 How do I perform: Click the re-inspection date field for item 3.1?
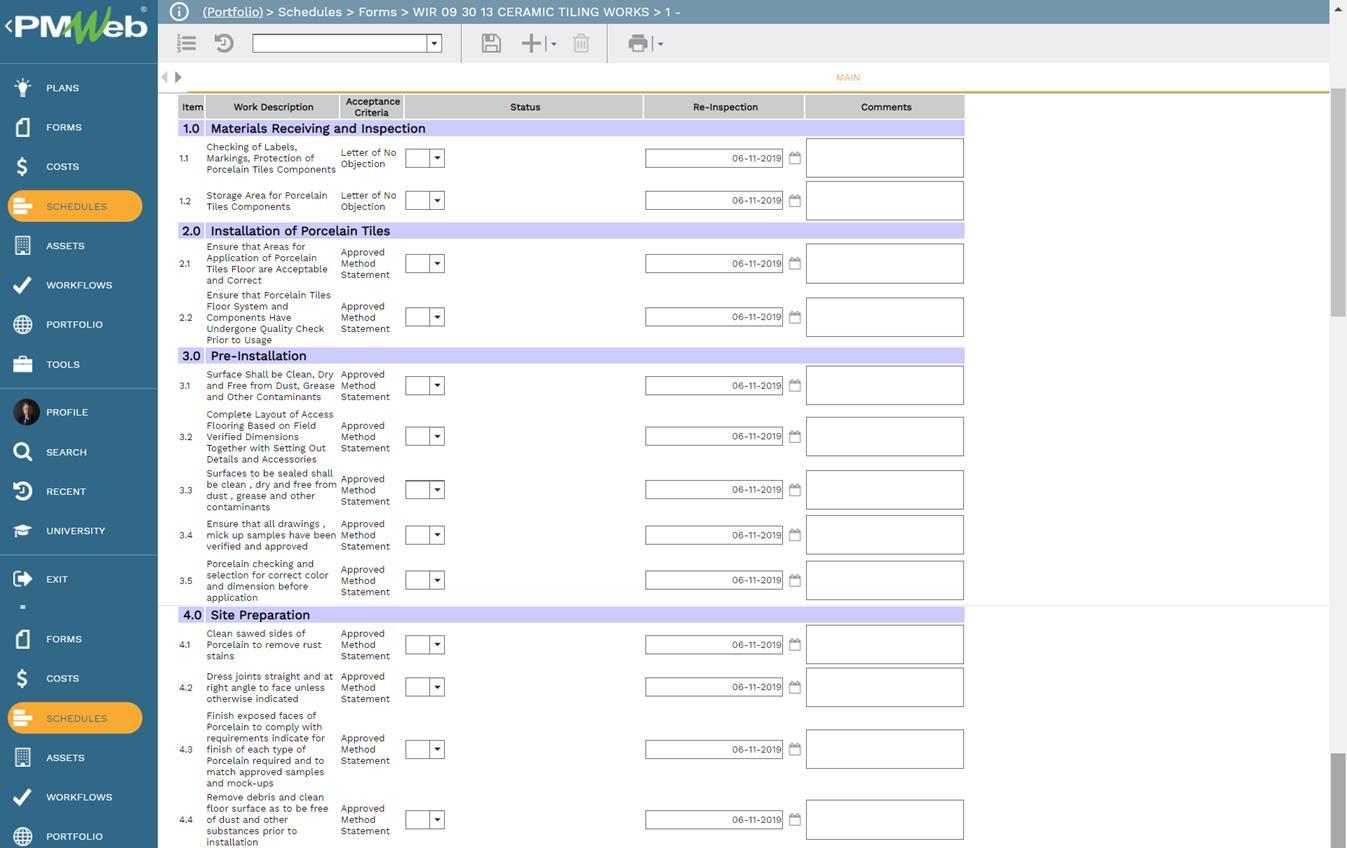point(713,386)
